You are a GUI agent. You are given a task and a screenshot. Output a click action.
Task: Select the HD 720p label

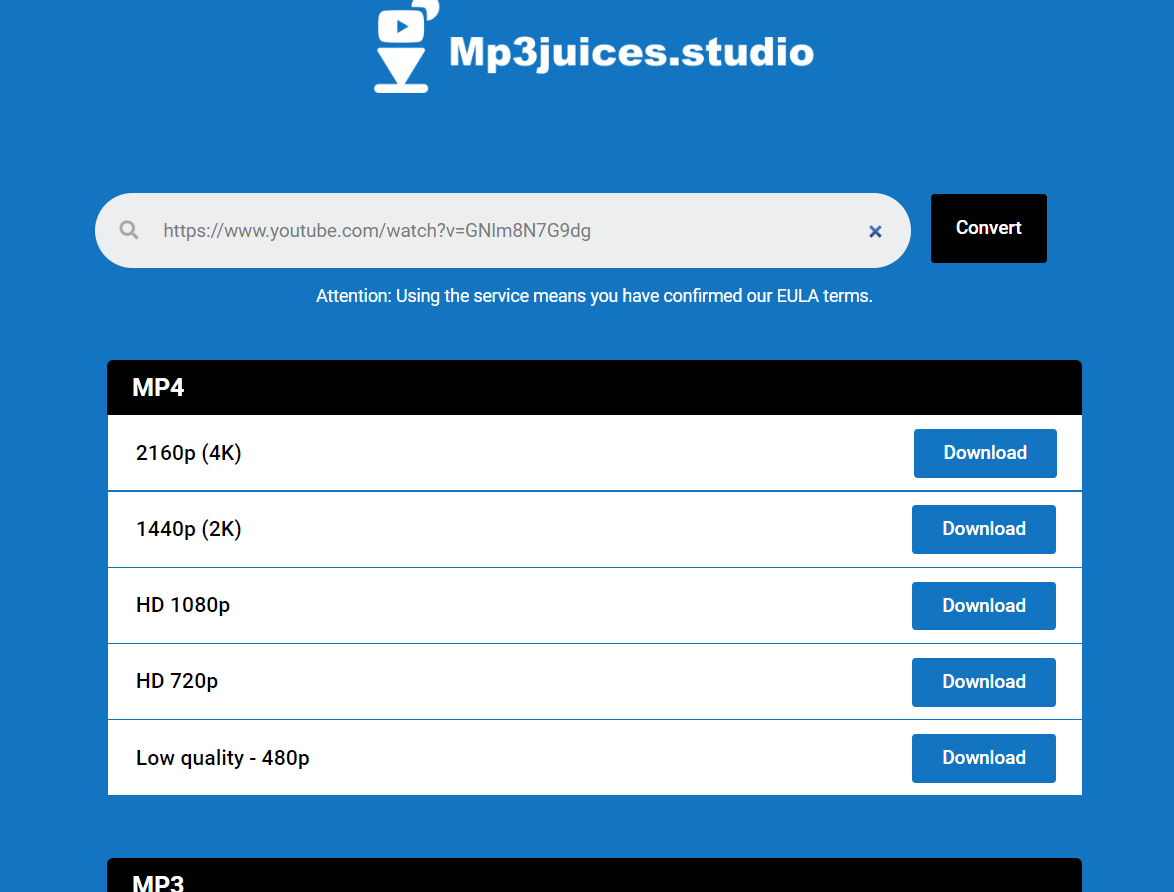pos(177,682)
